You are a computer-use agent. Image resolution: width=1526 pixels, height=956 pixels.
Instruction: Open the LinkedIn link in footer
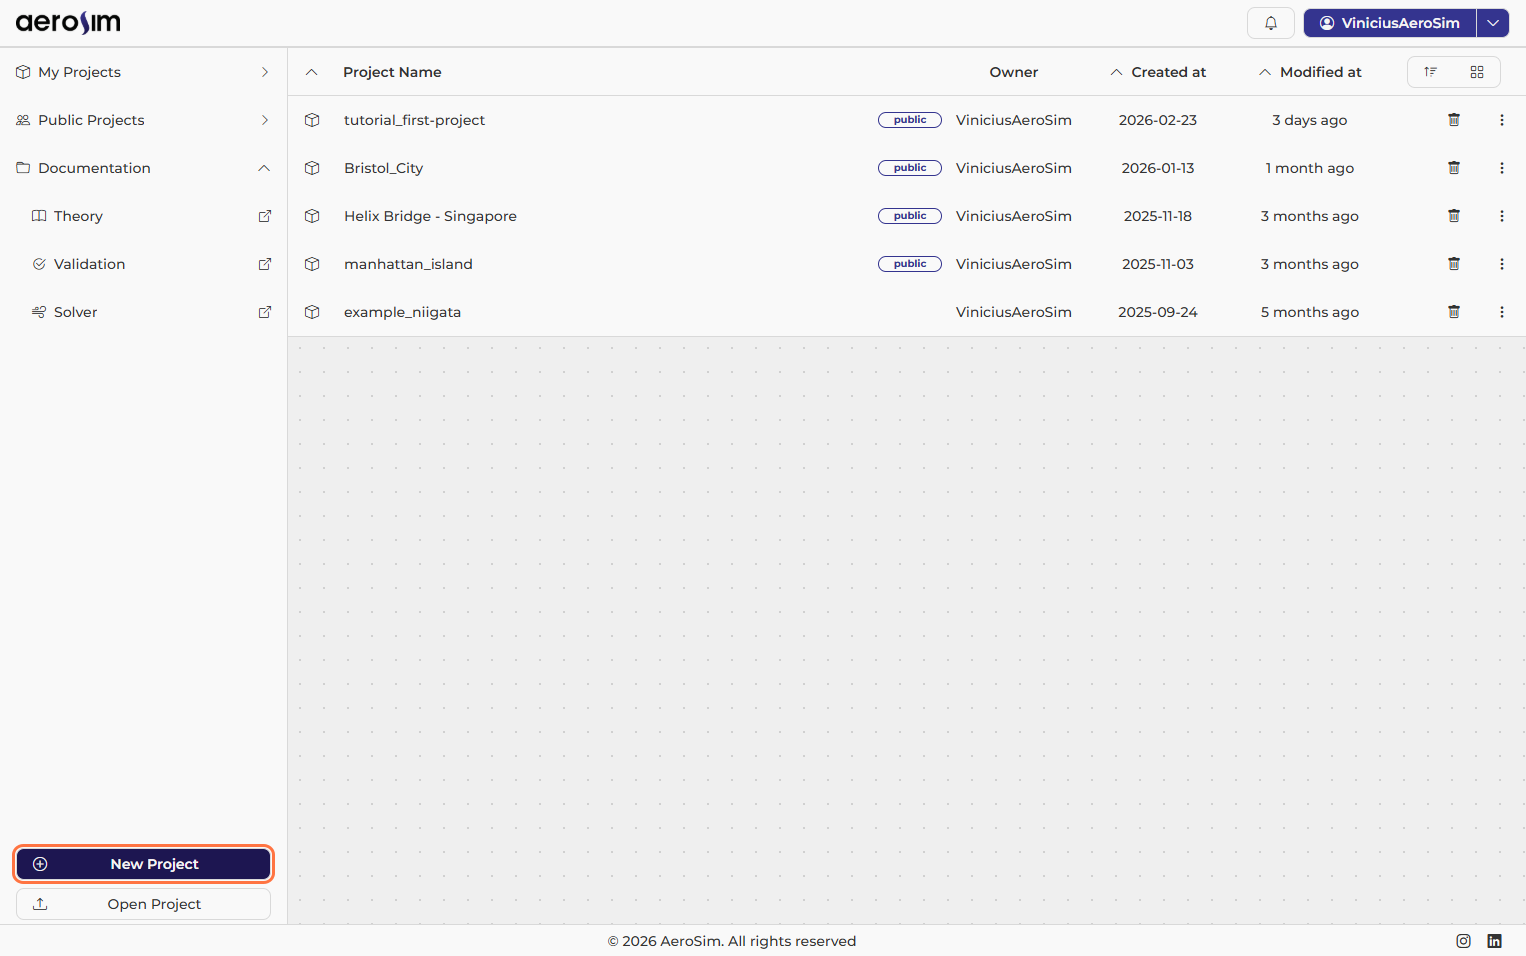[x=1494, y=941]
